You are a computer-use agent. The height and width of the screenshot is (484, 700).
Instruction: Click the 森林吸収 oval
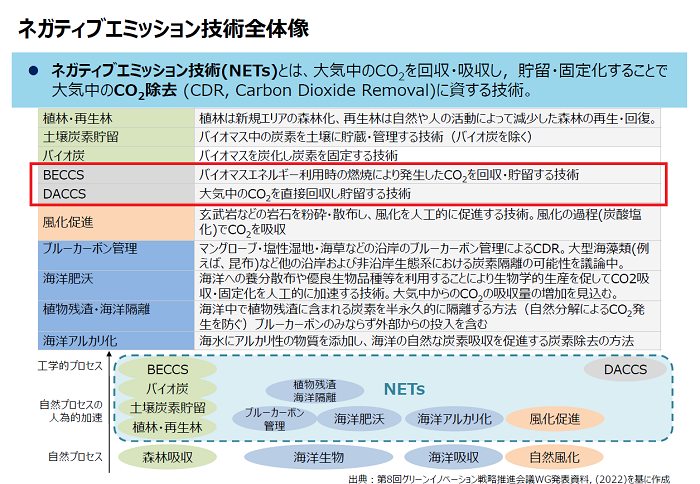click(x=166, y=457)
